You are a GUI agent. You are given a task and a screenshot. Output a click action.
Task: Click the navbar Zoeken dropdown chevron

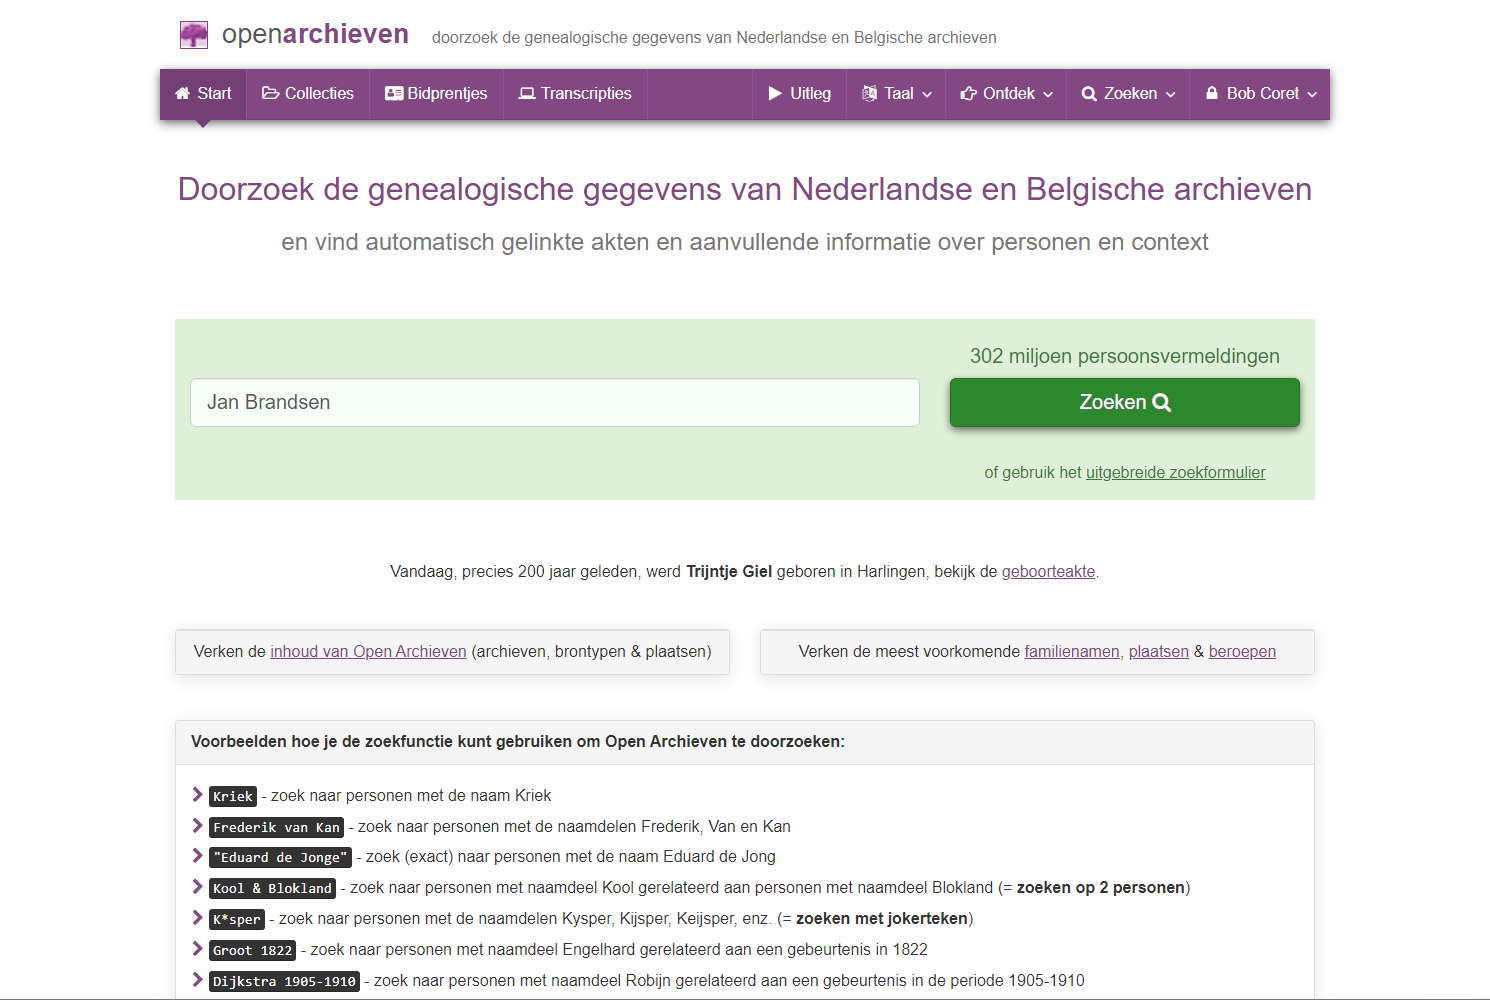pyautogui.click(x=1171, y=95)
